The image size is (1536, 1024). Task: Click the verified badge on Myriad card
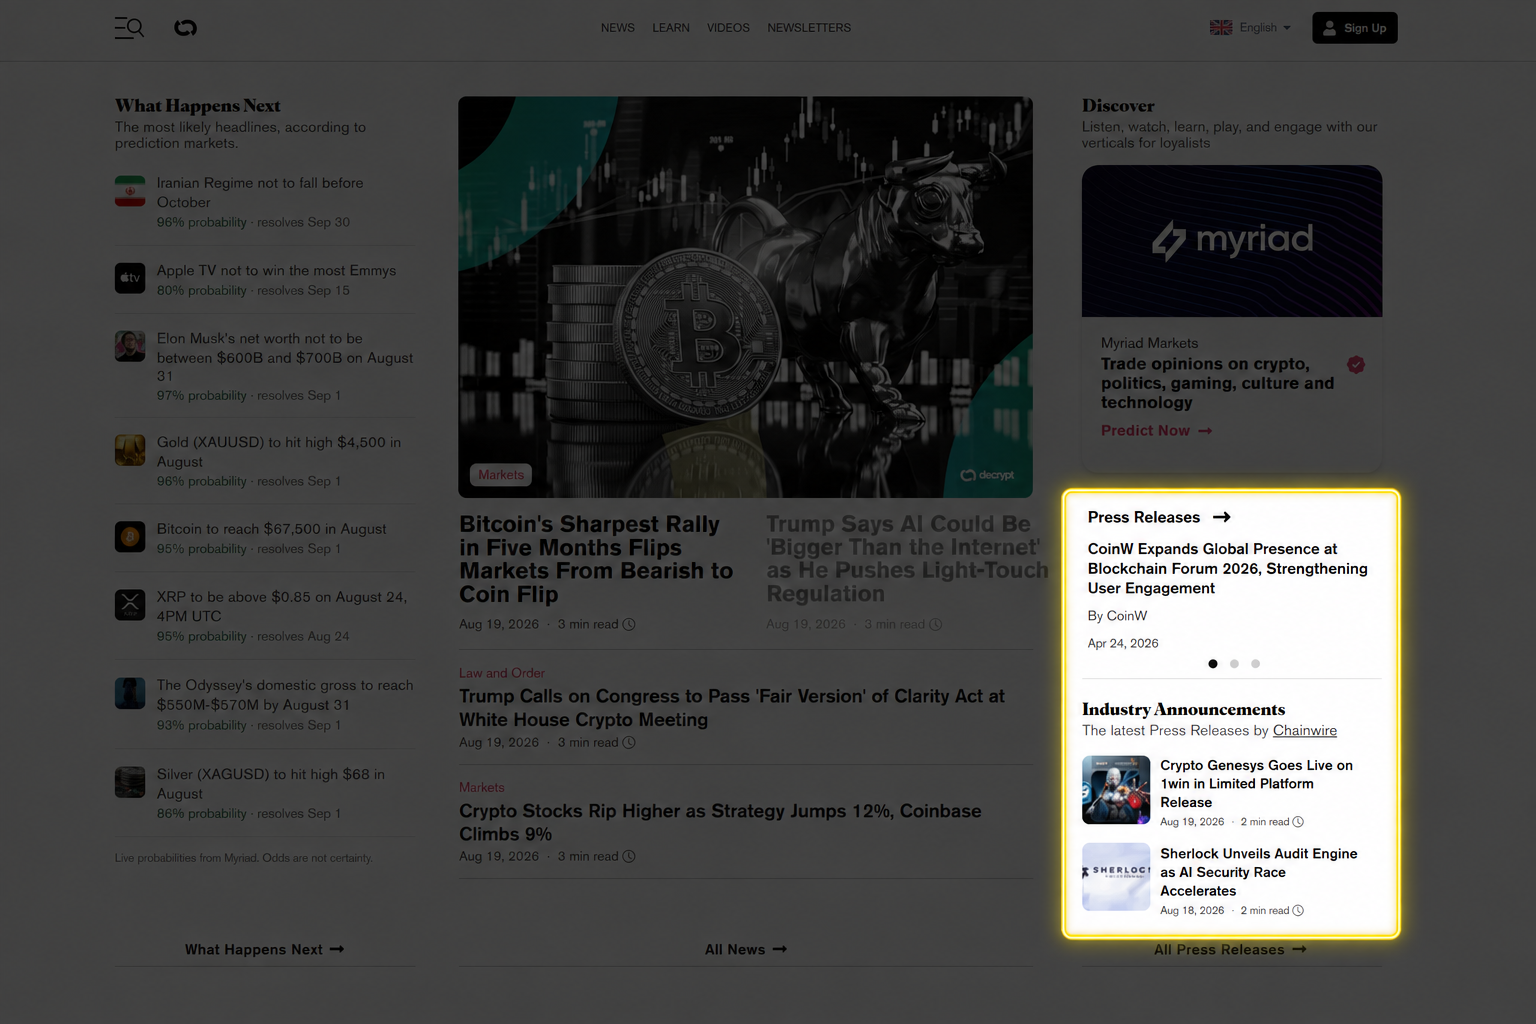point(1356,364)
